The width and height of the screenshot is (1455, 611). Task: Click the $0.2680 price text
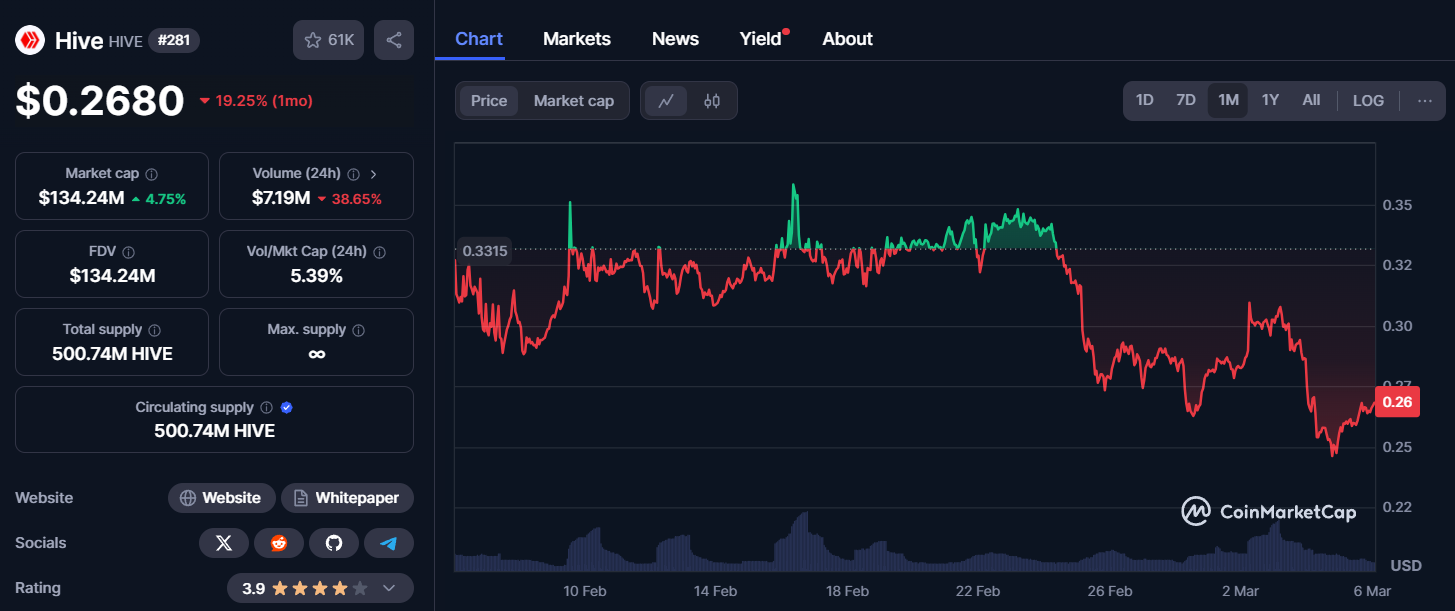(100, 101)
